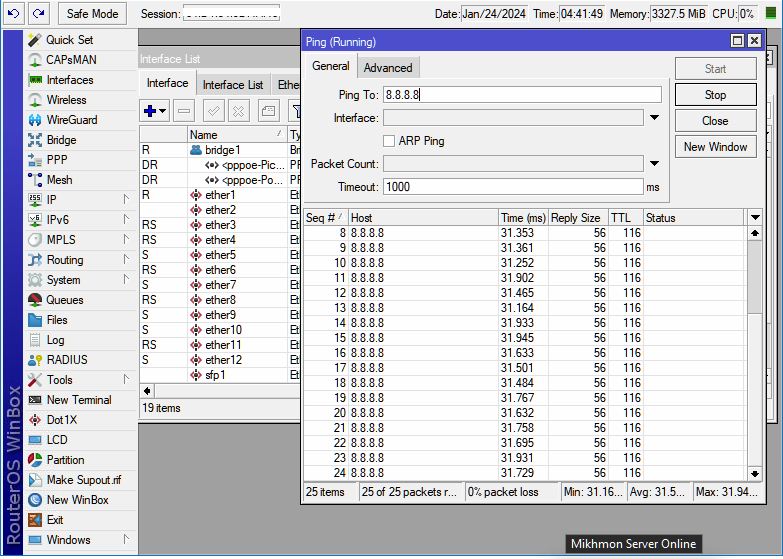Open the Dot1X sidebar item
This screenshot has height=559, width=783.
pyautogui.click(x=61, y=420)
